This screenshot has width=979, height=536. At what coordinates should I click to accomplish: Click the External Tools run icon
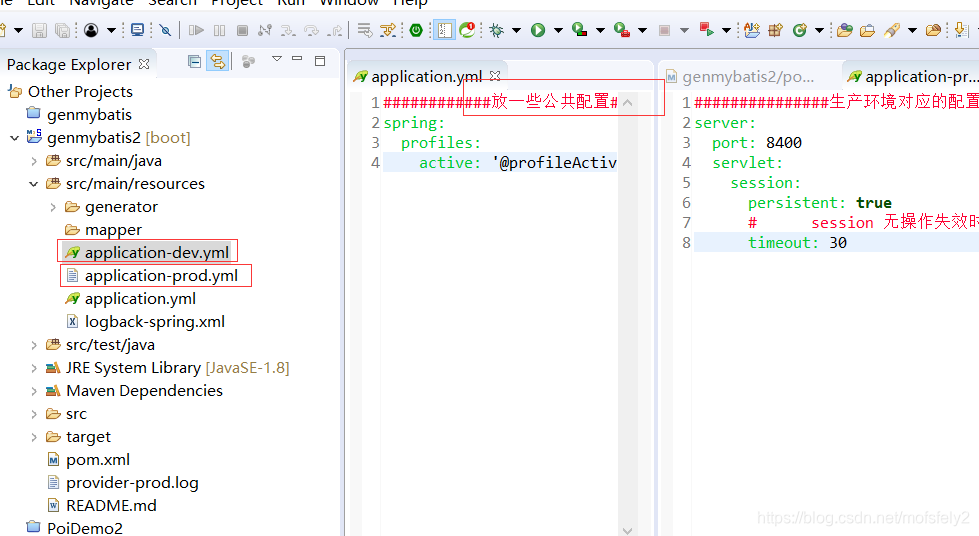[x=622, y=30]
